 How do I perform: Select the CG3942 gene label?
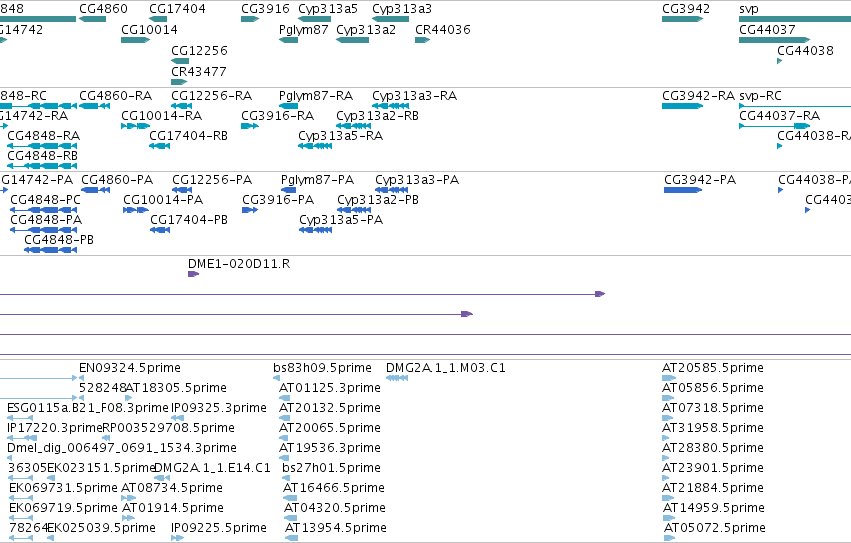click(686, 9)
